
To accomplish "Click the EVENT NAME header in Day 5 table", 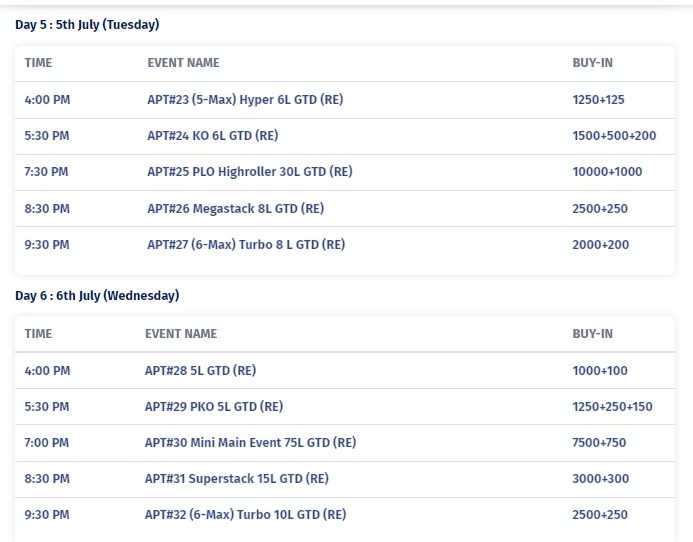I will [183, 63].
